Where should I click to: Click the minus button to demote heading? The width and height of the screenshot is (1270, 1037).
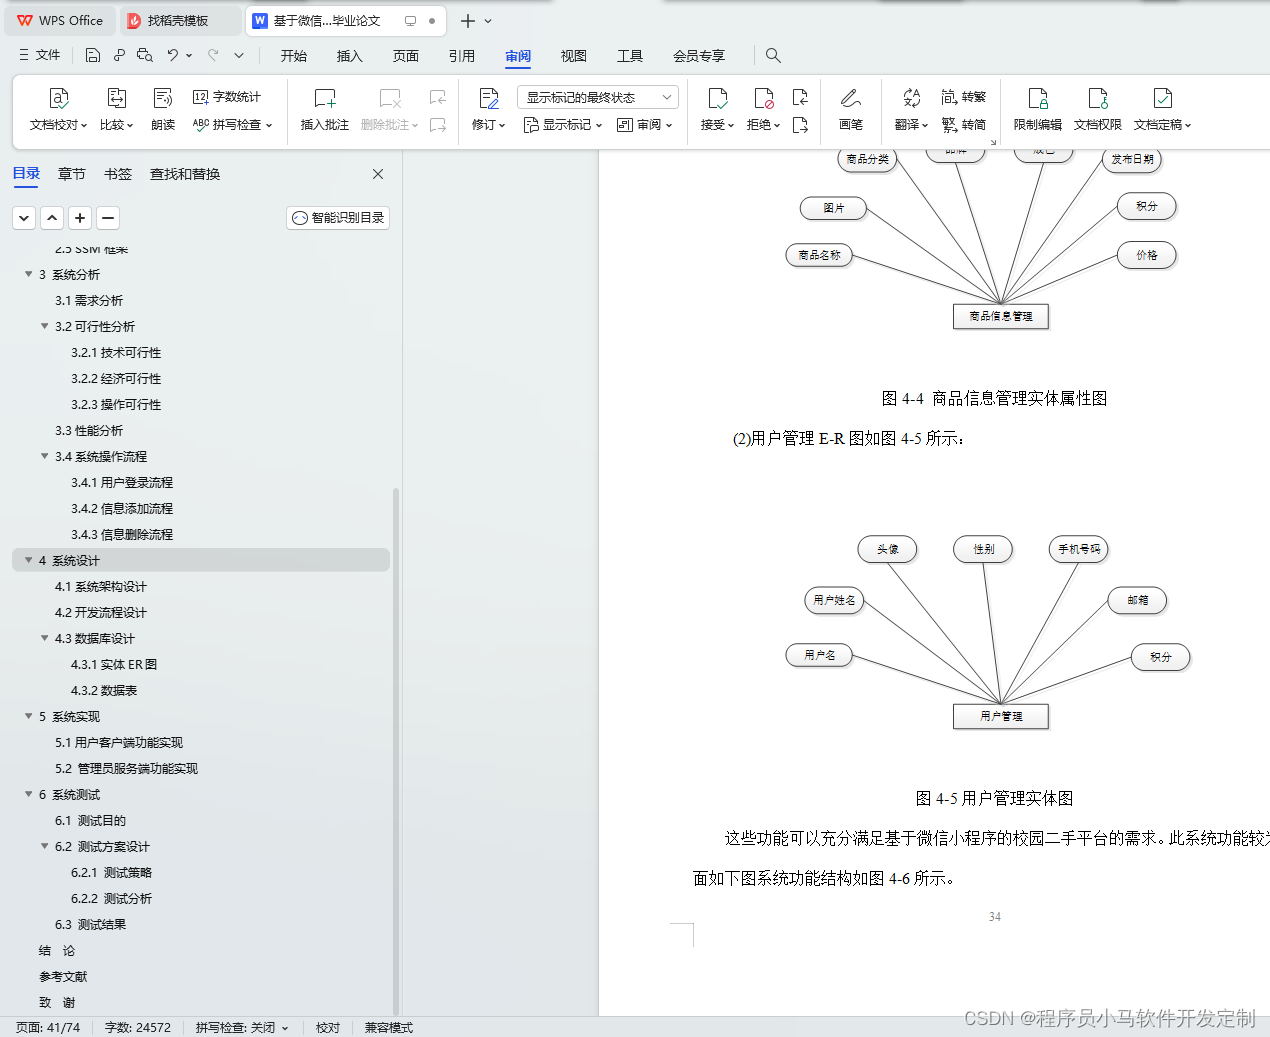pyautogui.click(x=108, y=217)
